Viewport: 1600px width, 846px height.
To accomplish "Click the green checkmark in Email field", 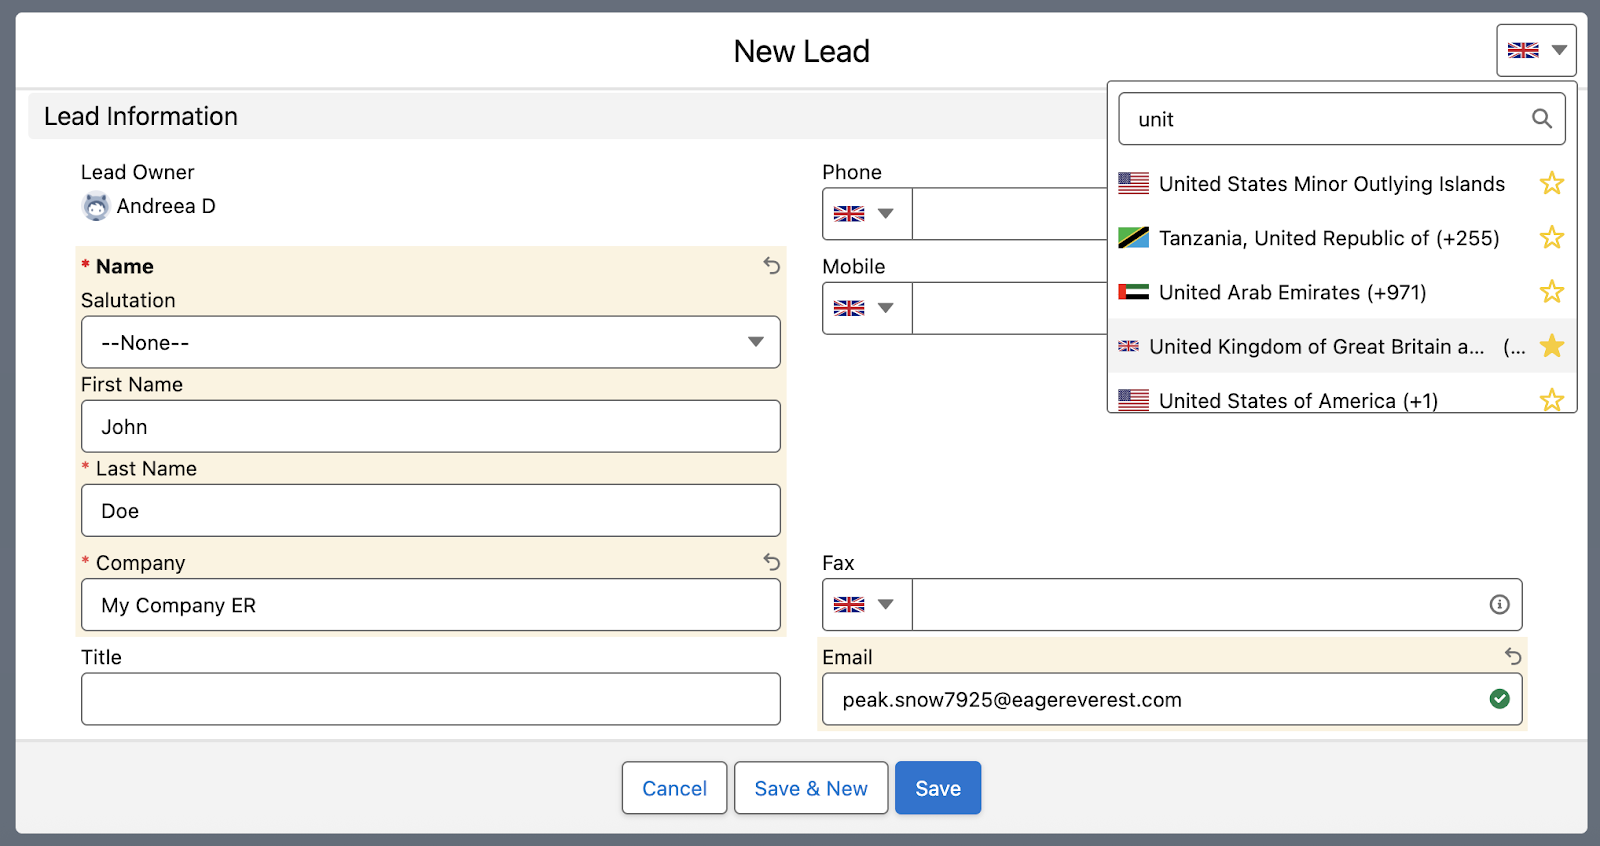I will (x=1499, y=699).
